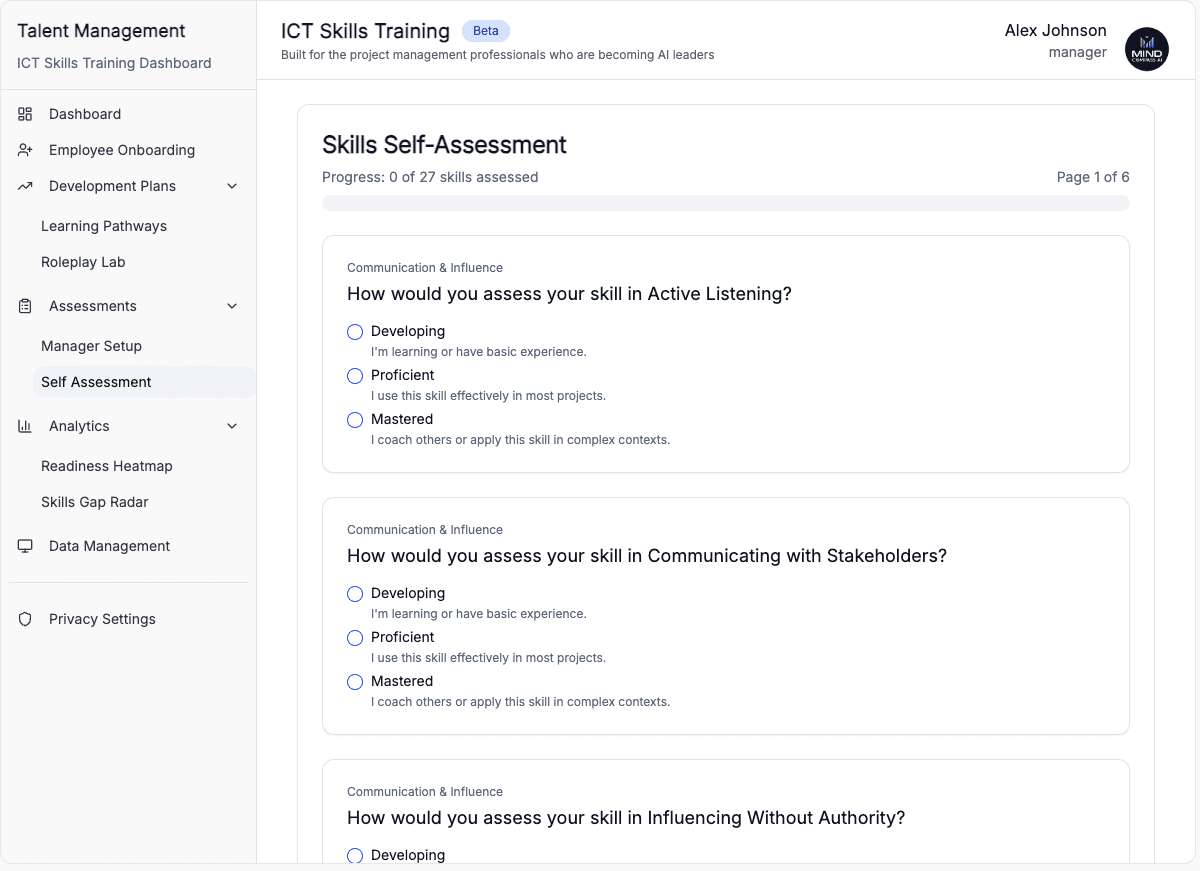
Task: Open the Mind Compass profile avatar
Action: coord(1146,49)
